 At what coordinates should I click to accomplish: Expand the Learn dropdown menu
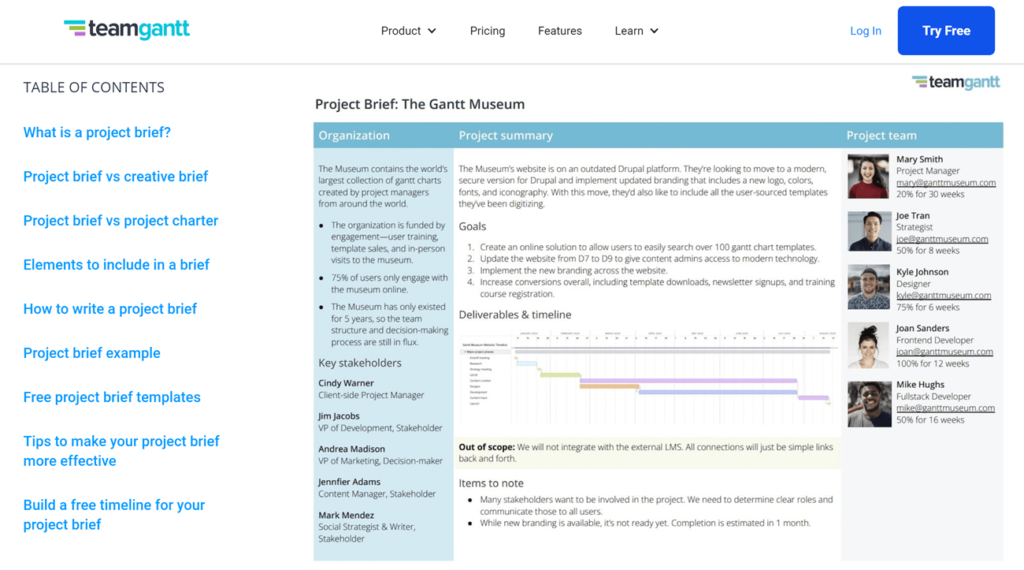coord(636,31)
